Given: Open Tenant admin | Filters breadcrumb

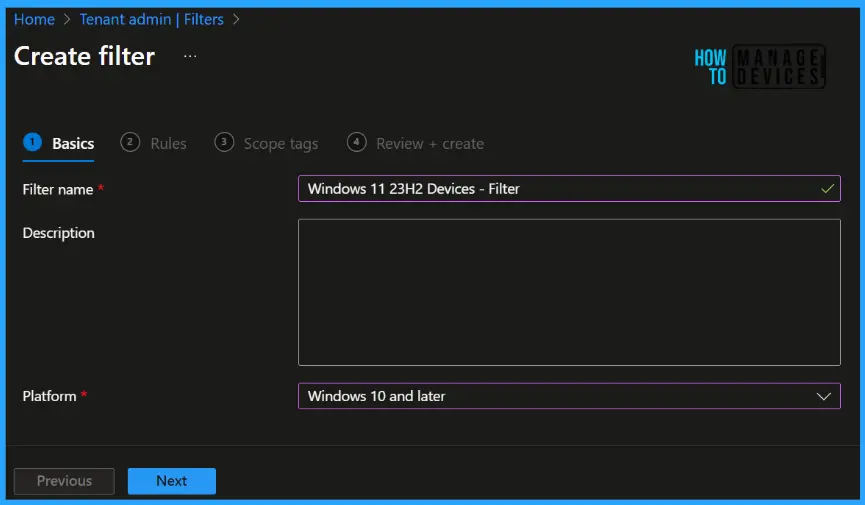Looking at the screenshot, I should [152, 19].
